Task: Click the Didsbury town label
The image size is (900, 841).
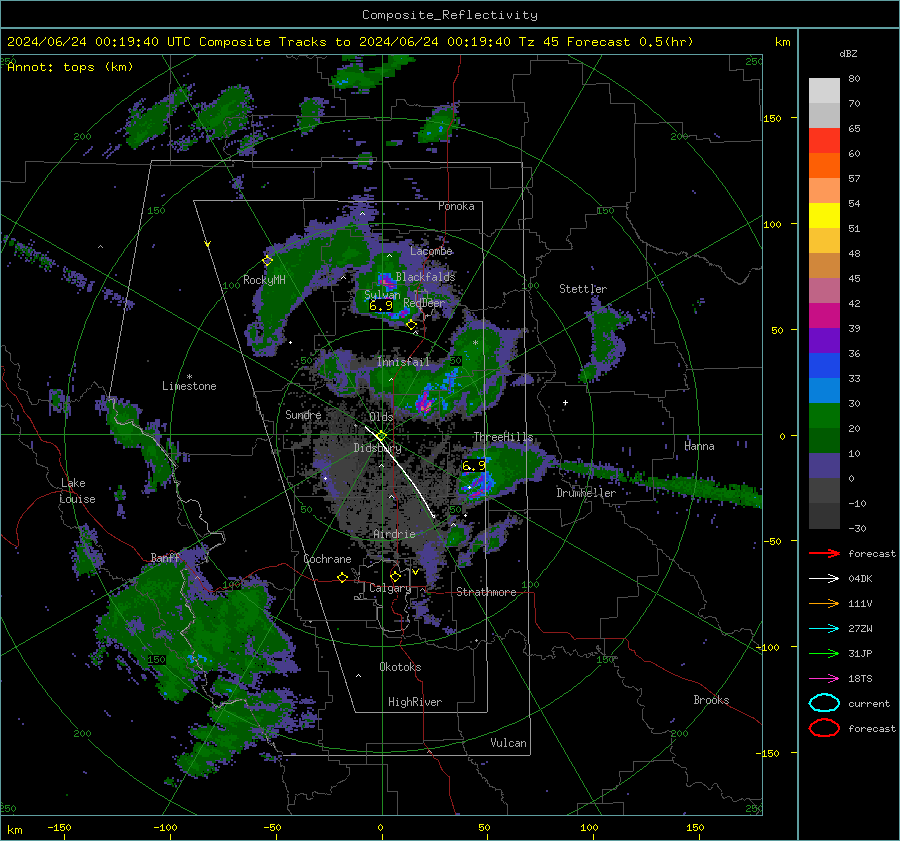Action: [x=377, y=448]
